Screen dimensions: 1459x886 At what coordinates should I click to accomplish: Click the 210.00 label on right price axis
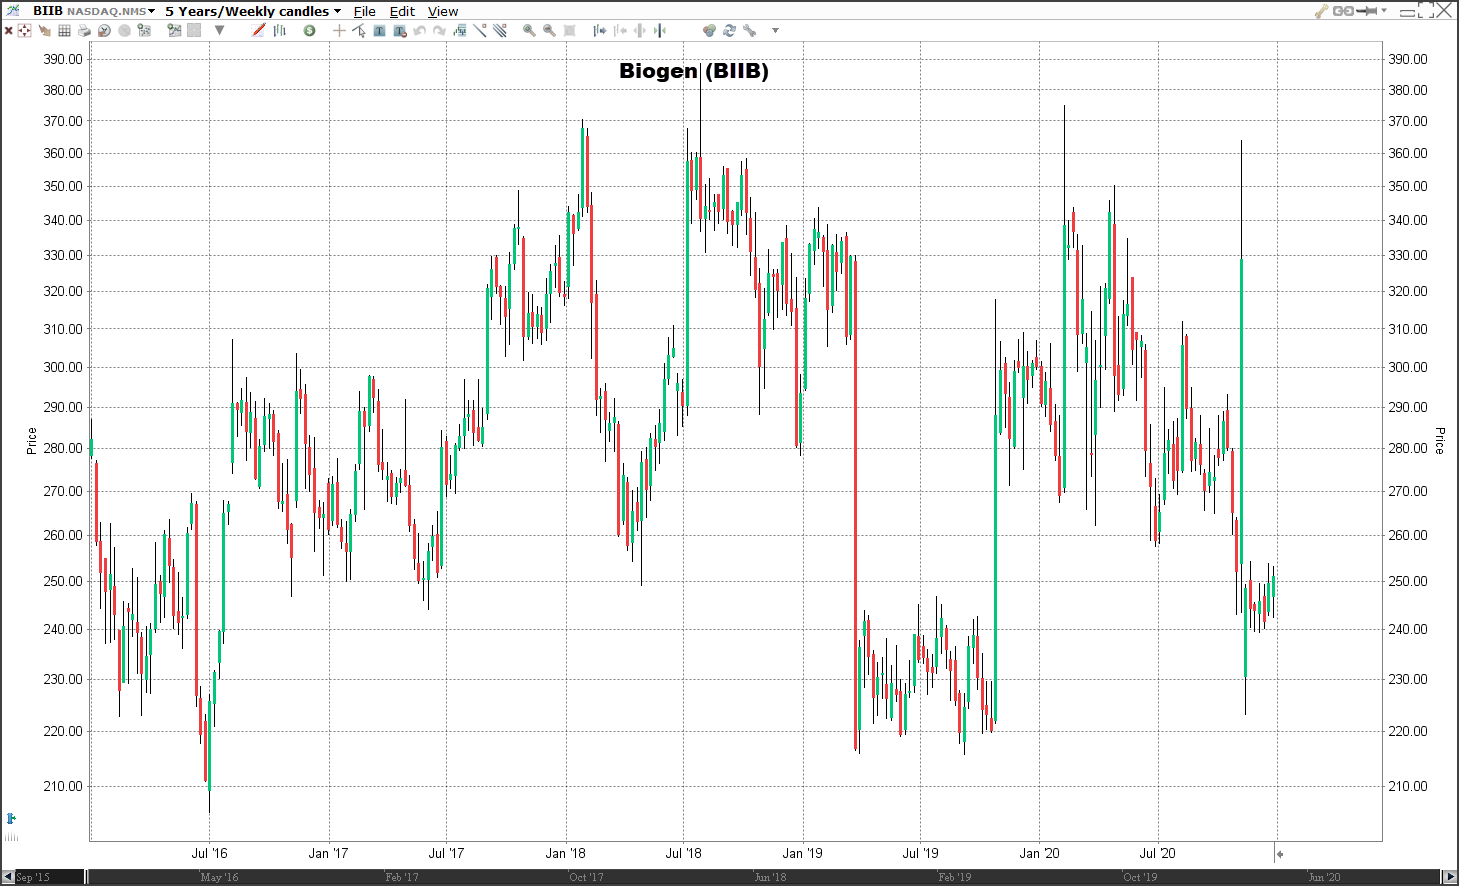pos(1408,786)
